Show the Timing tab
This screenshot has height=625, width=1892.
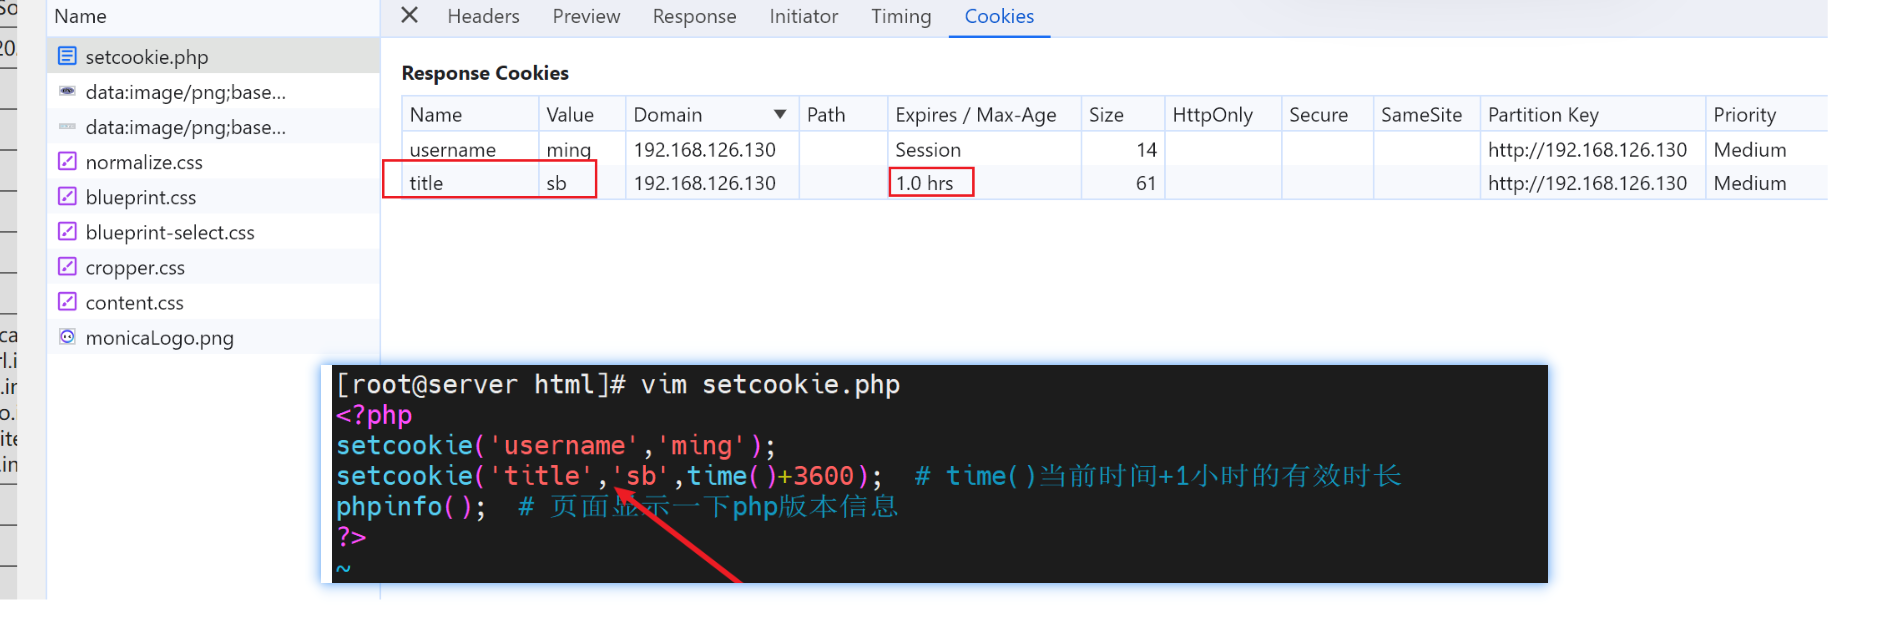point(900,16)
